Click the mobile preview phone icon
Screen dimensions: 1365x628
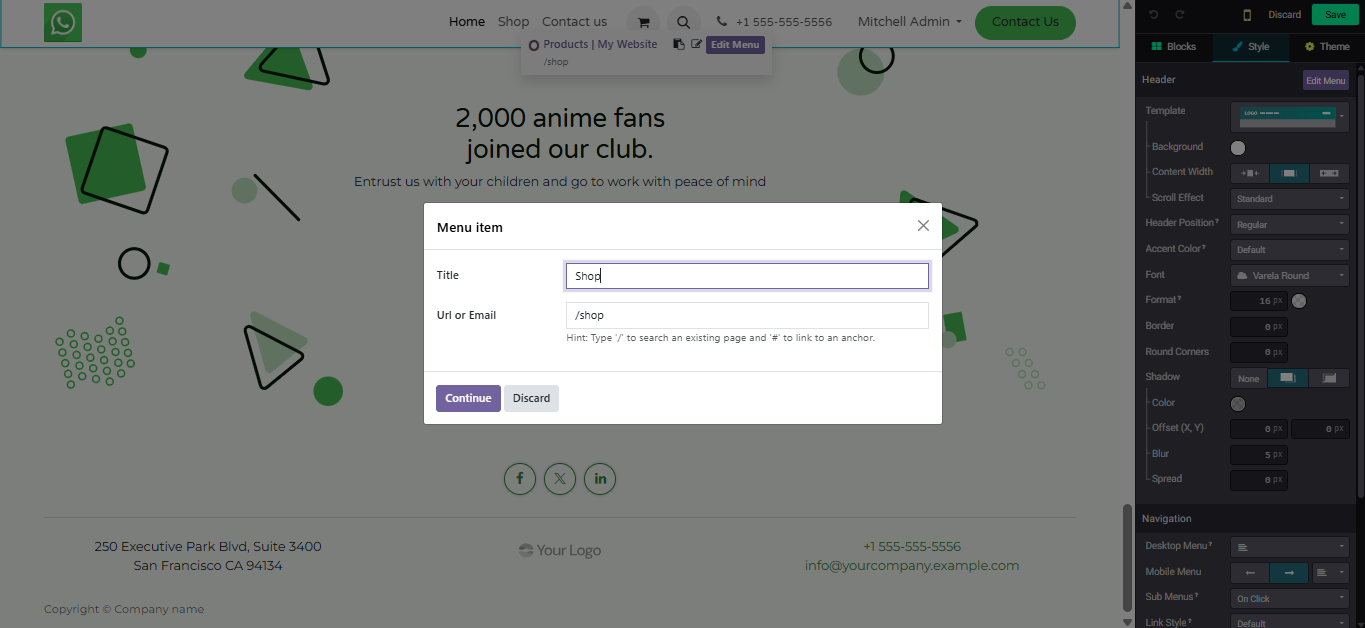1247,15
